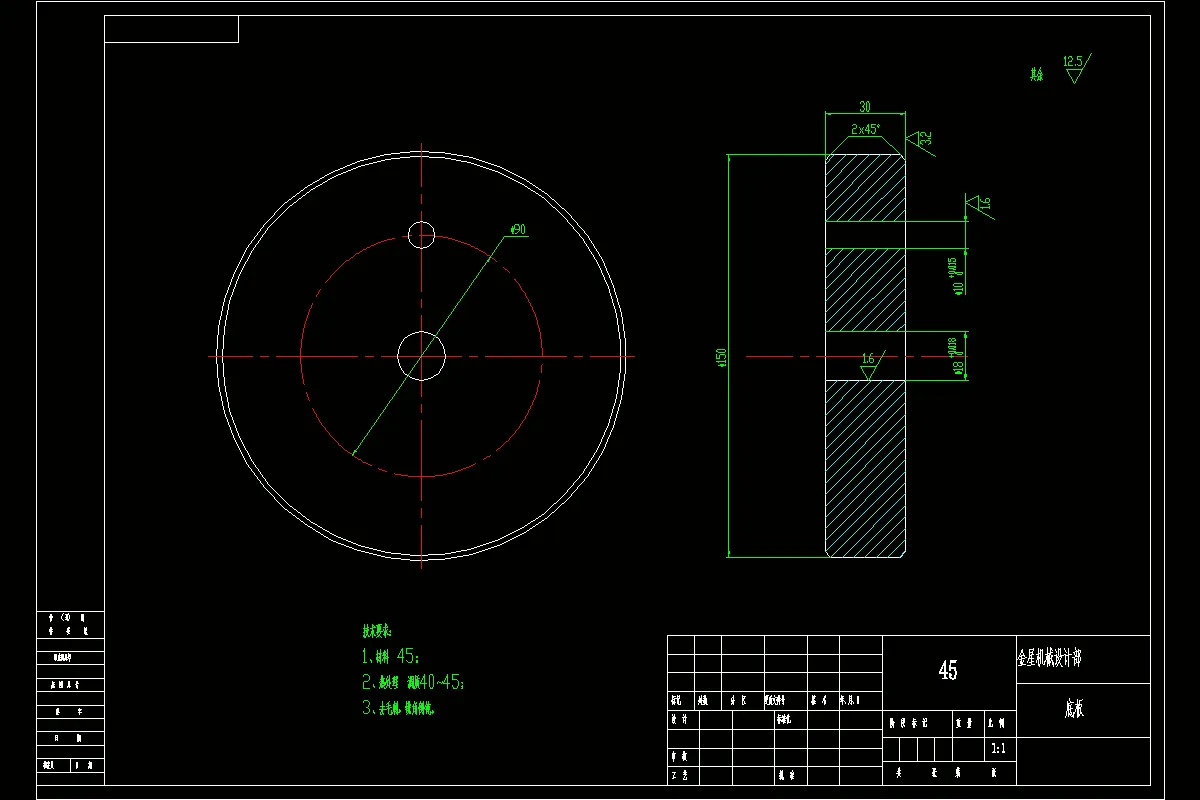The height and width of the screenshot is (800, 1200).
Task: Select the 金星机械设计部 company name text
Action: pyautogui.click(x=1049, y=660)
